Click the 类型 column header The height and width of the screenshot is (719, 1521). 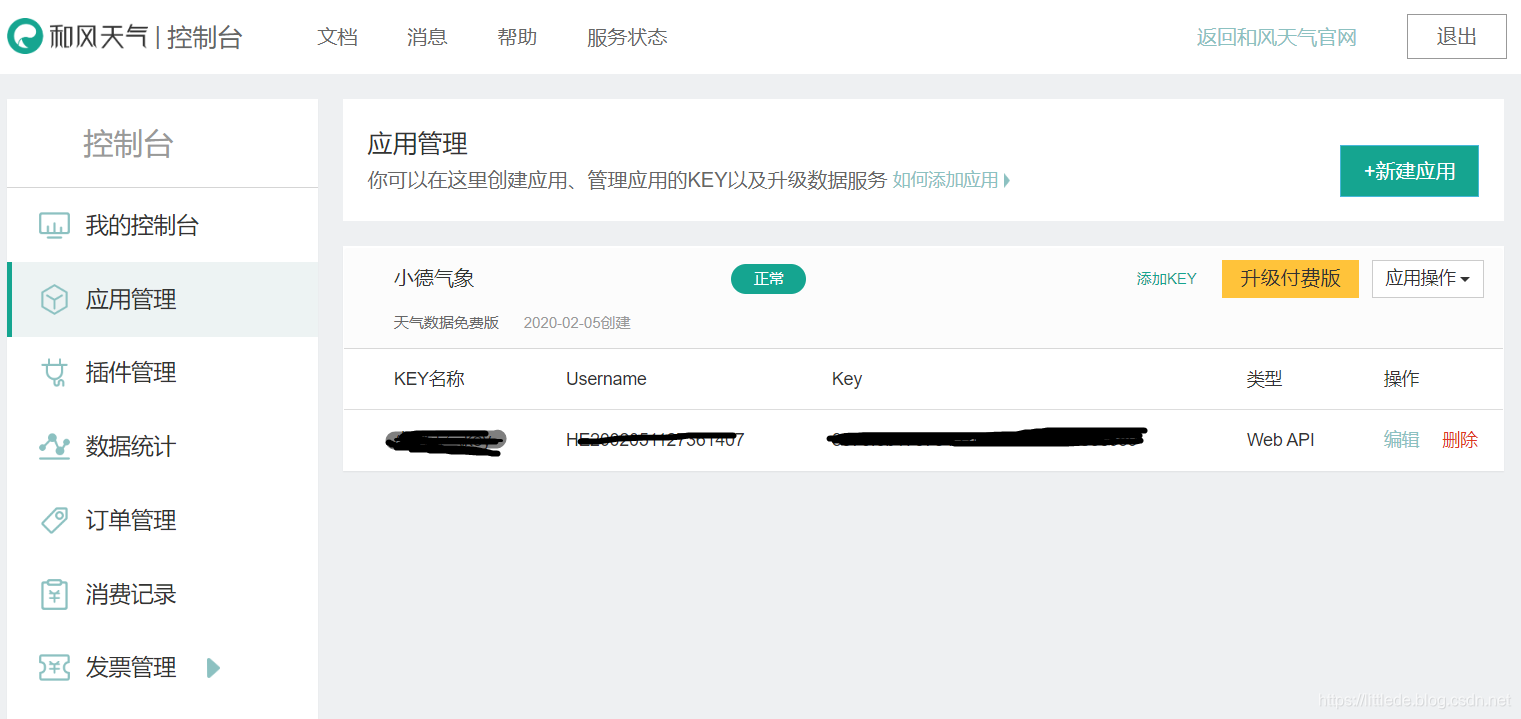click(1264, 379)
